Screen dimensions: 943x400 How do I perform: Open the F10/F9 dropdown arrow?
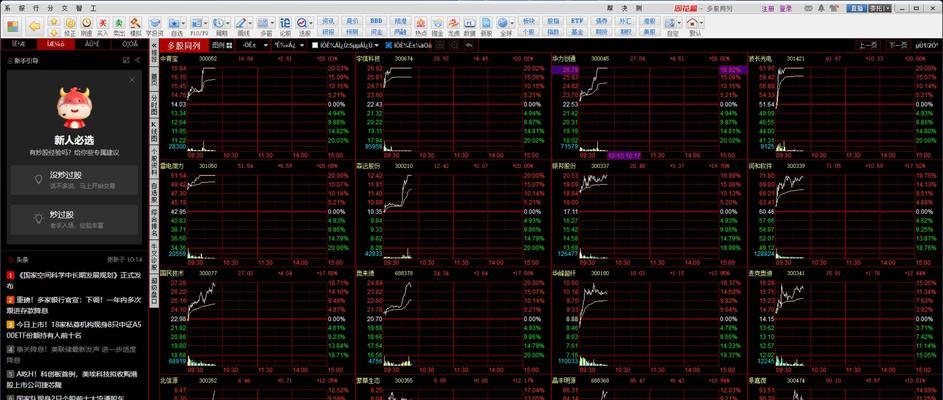tap(207, 22)
